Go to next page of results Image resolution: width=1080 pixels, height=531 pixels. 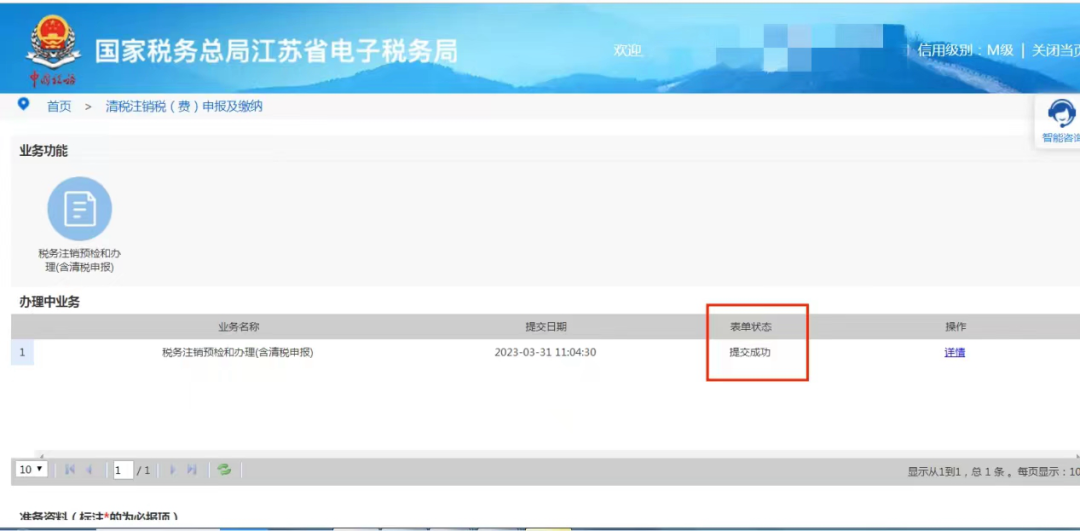coord(172,469)
